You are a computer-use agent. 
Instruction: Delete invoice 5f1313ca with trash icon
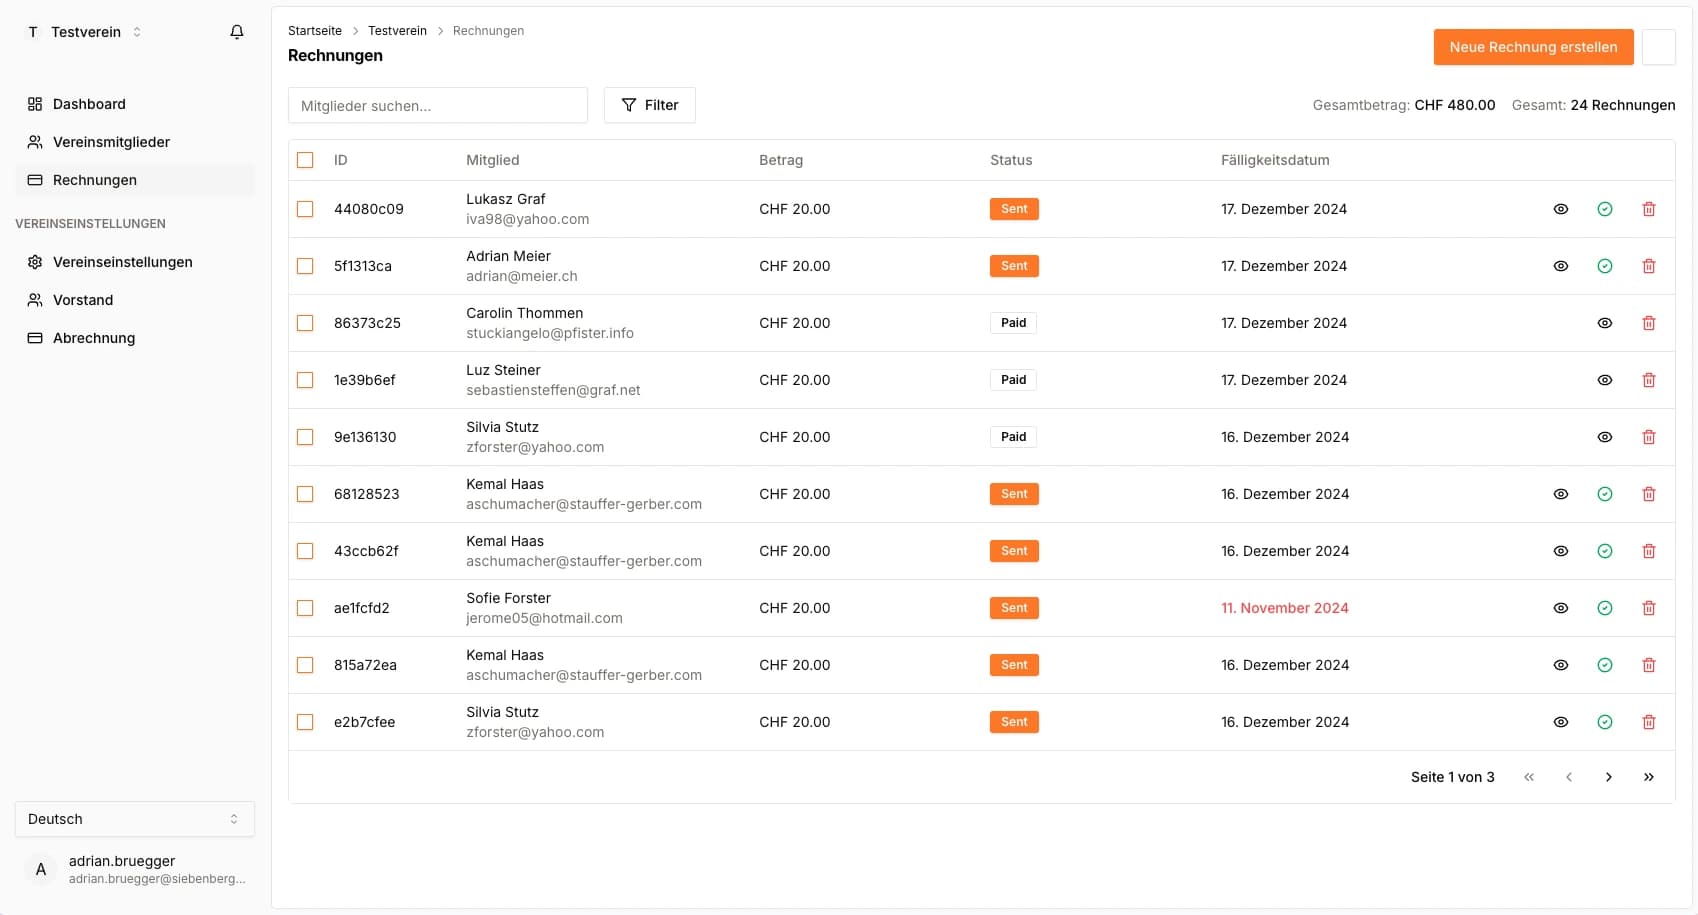click(x=1649, y=266)
